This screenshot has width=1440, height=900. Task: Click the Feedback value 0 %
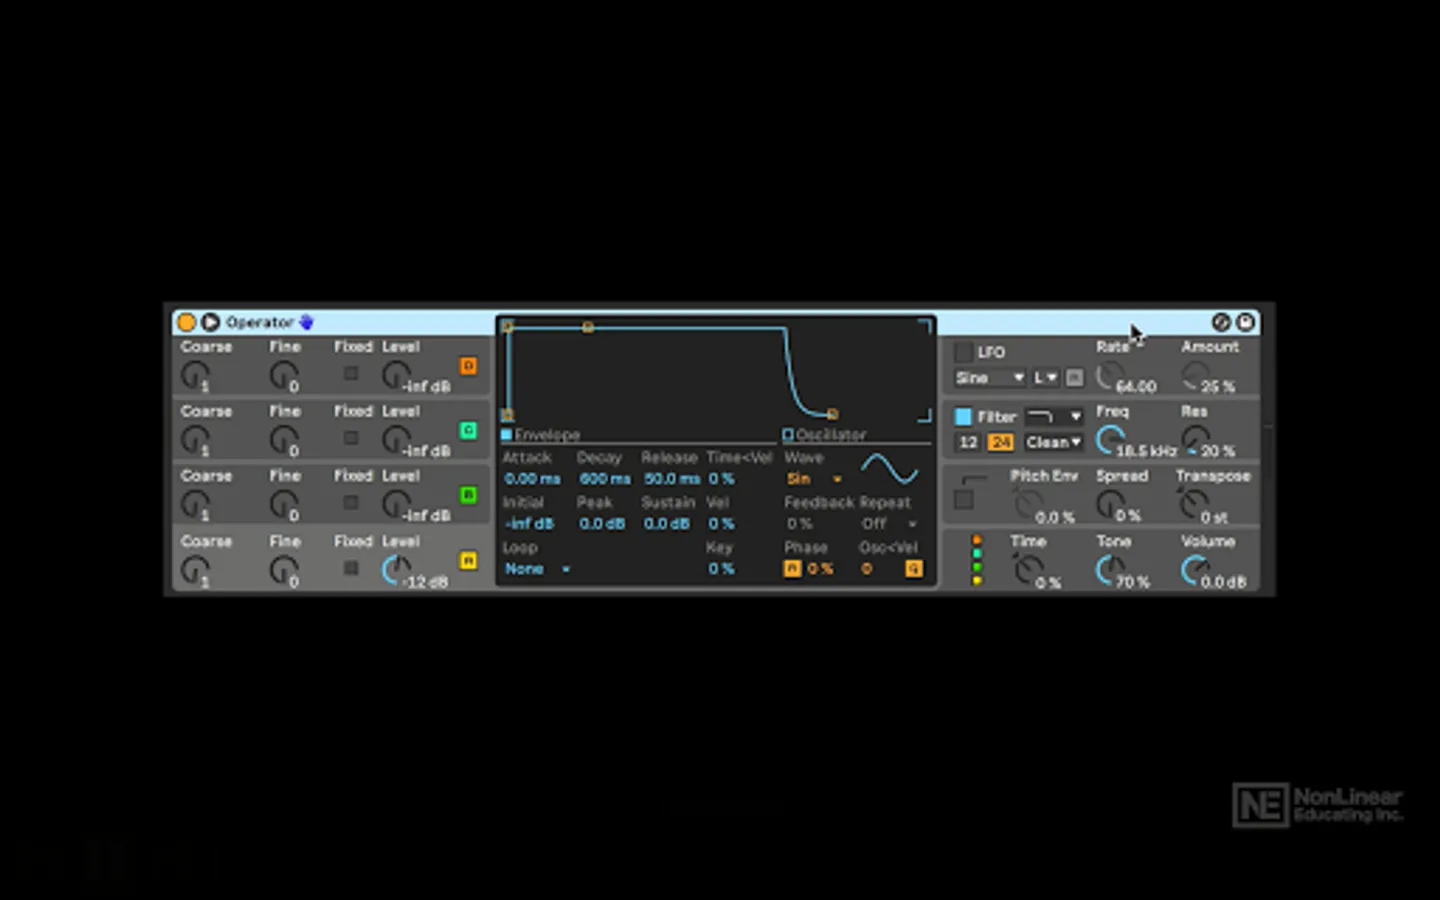click(799, 524)
